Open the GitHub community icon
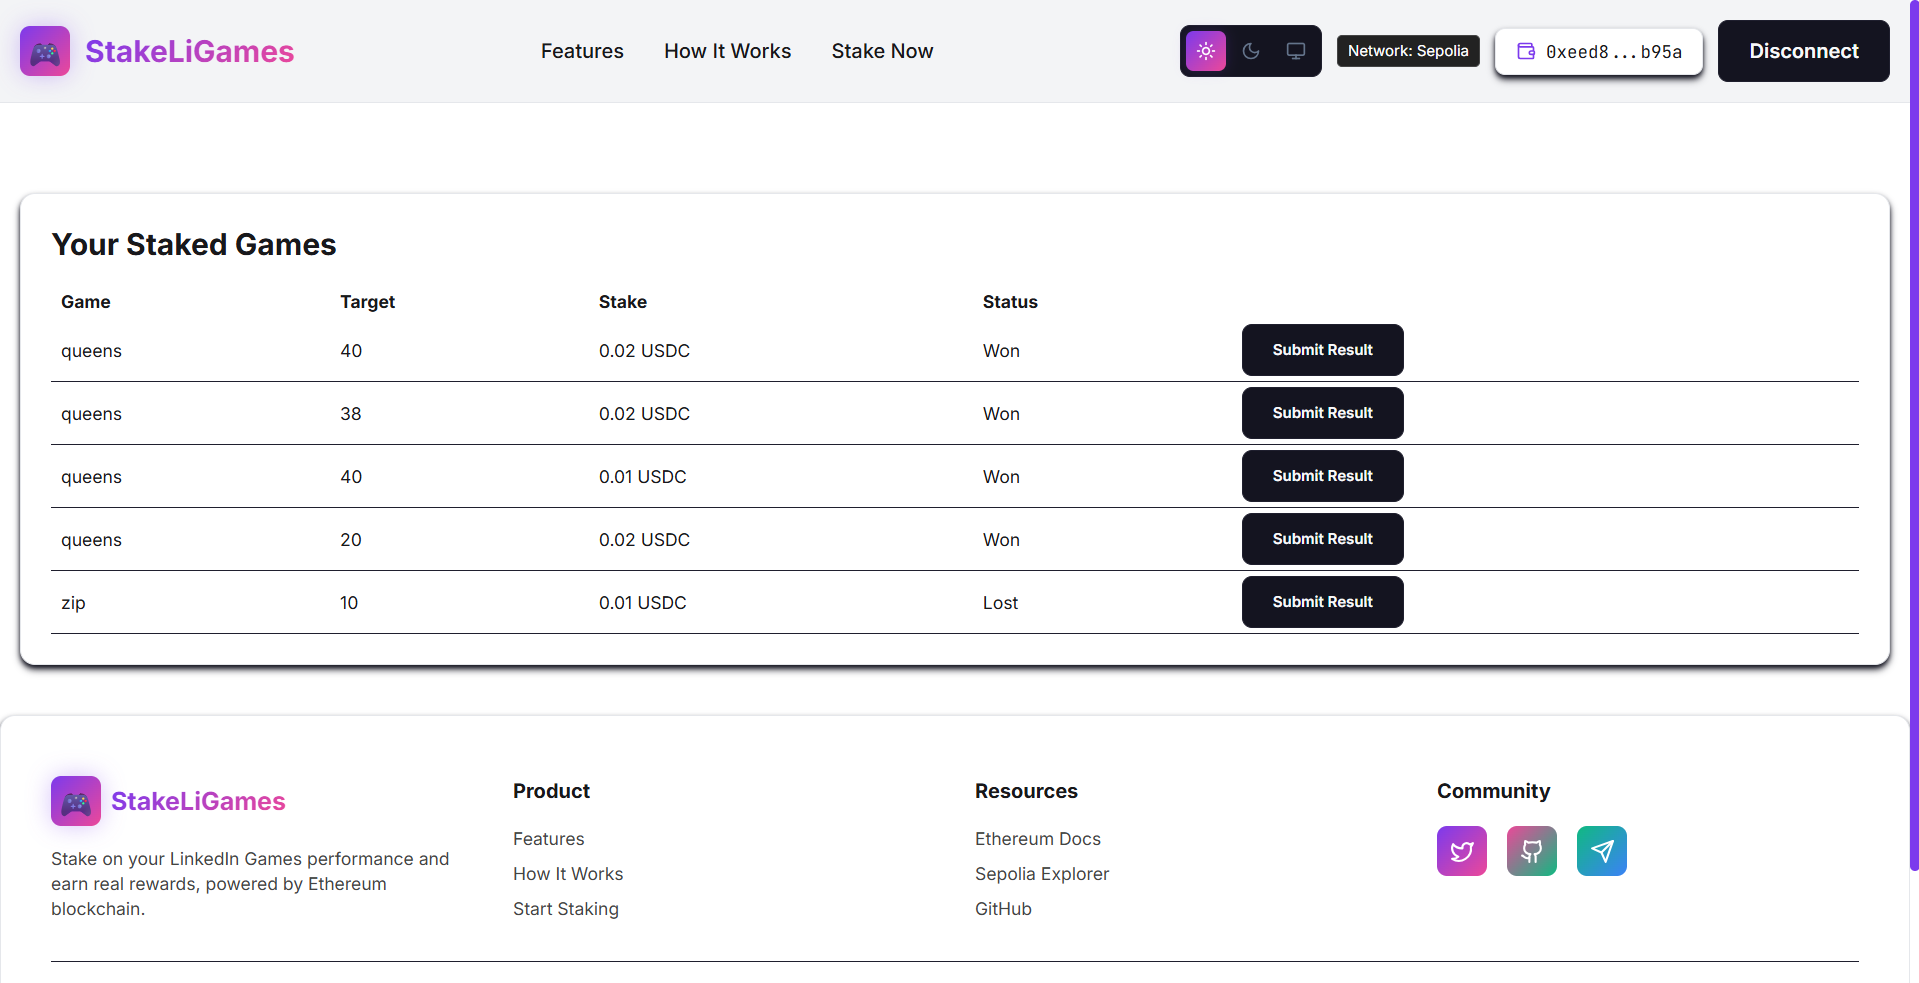Viewport: 1919px width, 983px height. [1531, 851]
